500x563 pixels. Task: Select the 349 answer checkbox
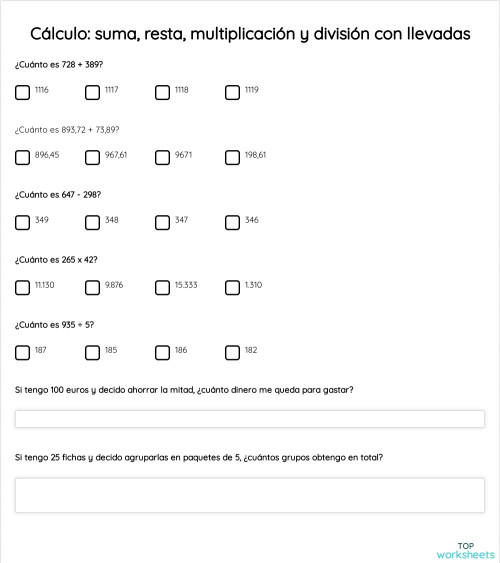[22, 222]
